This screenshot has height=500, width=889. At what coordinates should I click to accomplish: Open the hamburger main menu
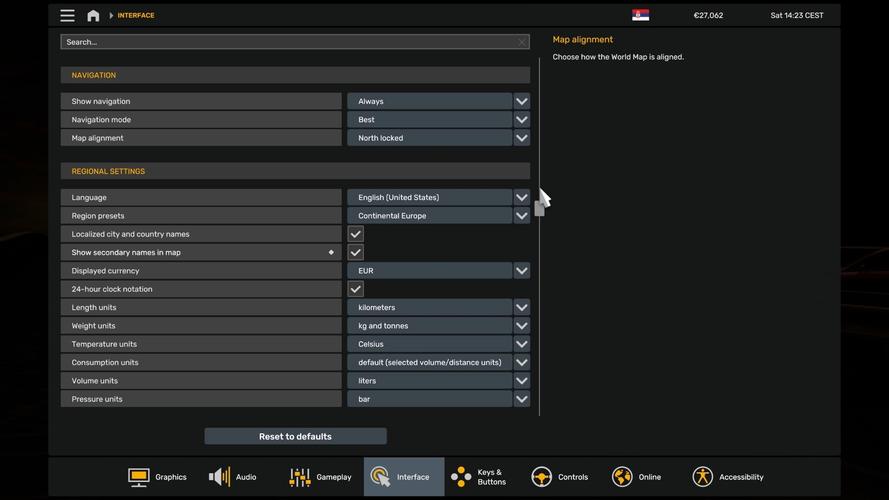coord(67,15)
